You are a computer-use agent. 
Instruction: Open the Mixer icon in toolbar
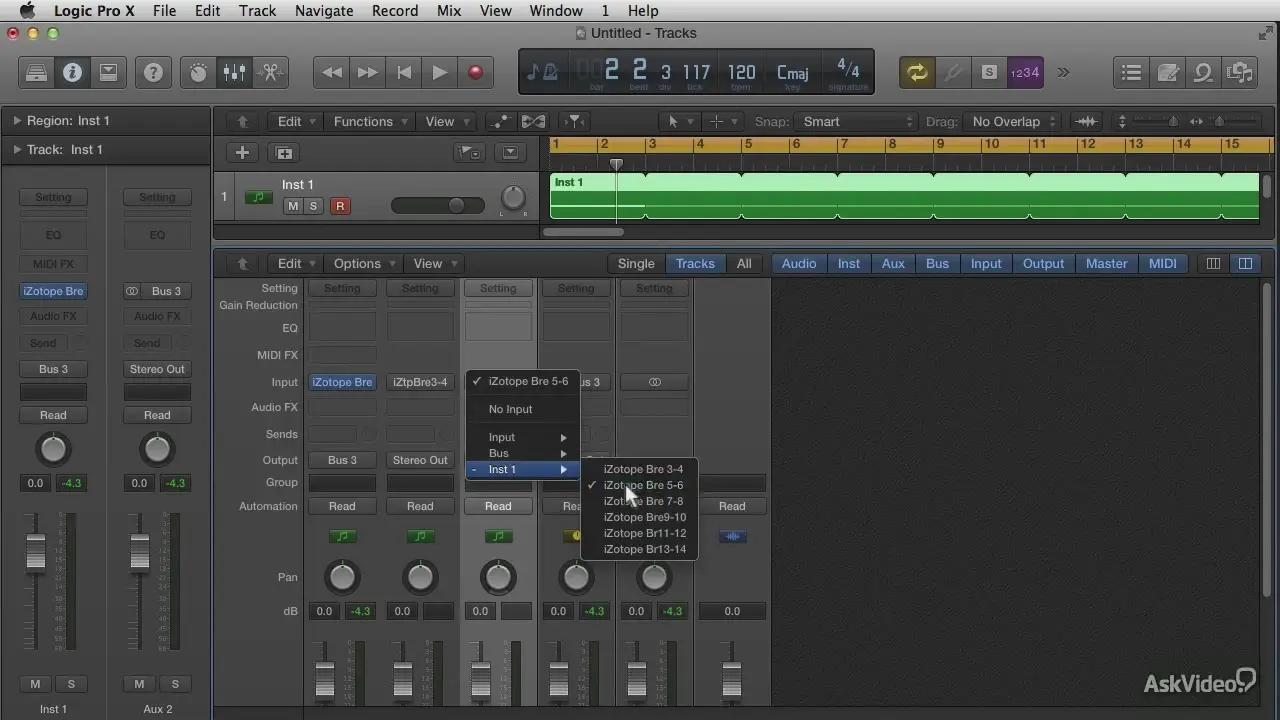click(x=234, y=73)
